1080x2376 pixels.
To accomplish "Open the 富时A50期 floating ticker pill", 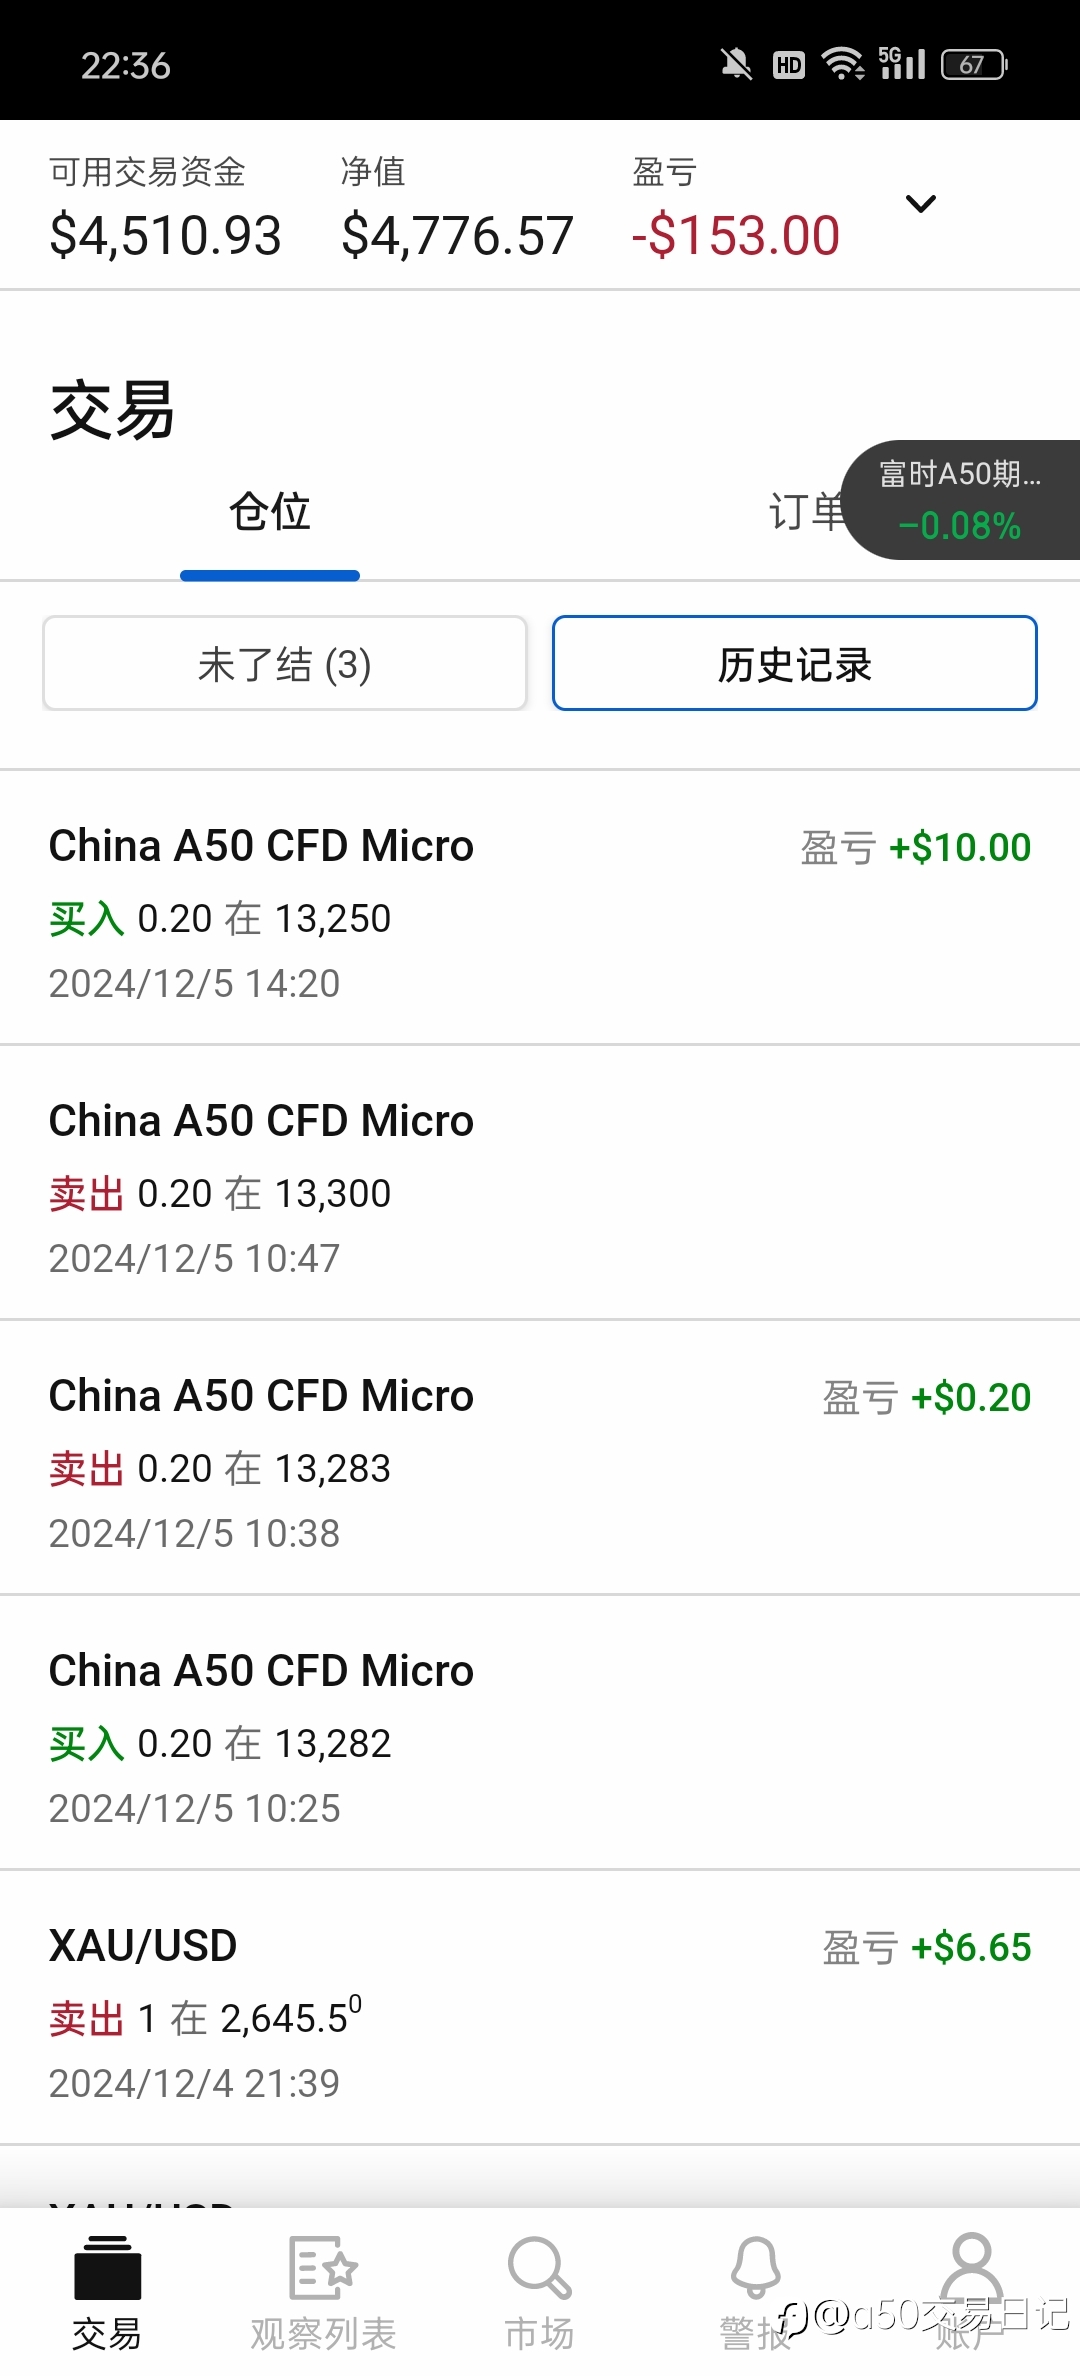I will (961, 500).
